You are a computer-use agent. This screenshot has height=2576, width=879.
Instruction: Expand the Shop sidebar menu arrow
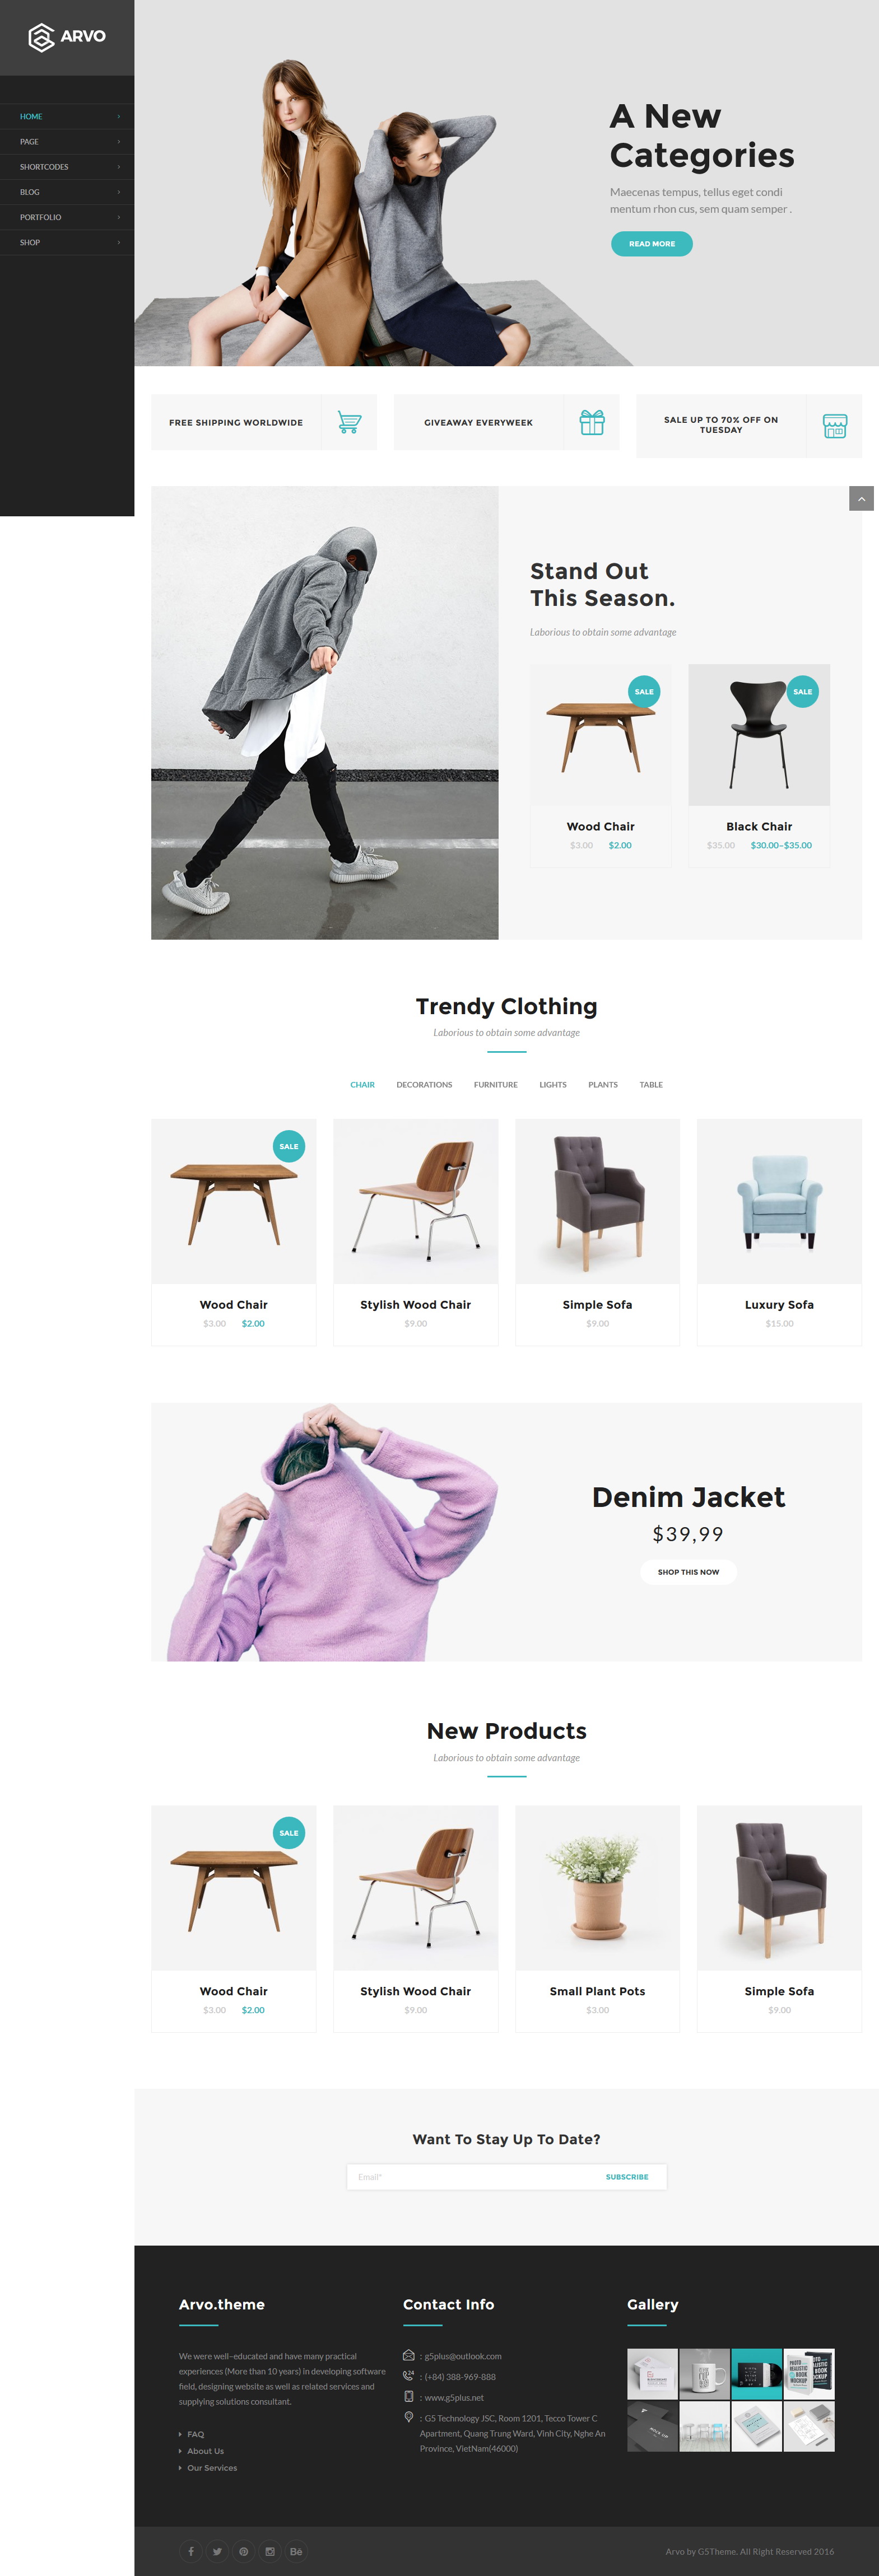(x=118, y=242)
